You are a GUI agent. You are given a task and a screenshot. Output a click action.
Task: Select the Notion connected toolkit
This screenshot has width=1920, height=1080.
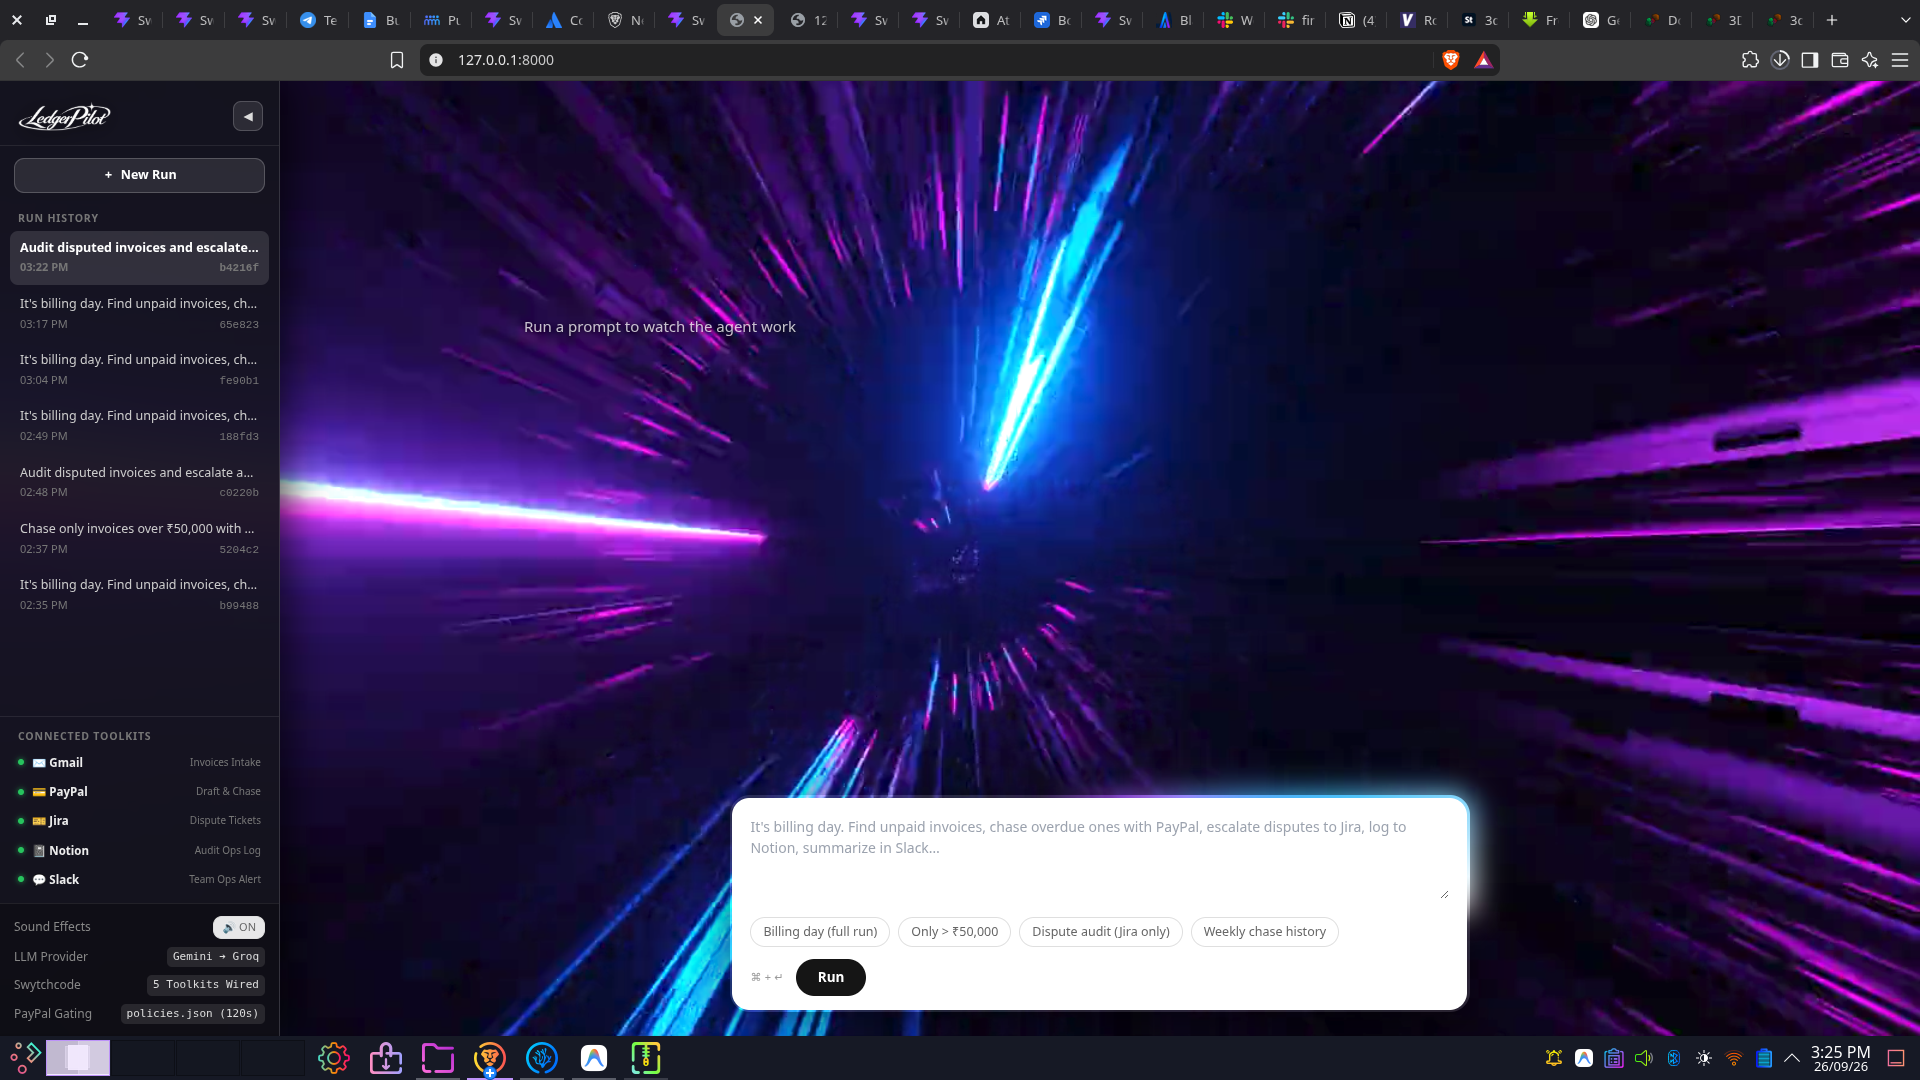coord(139,850)
